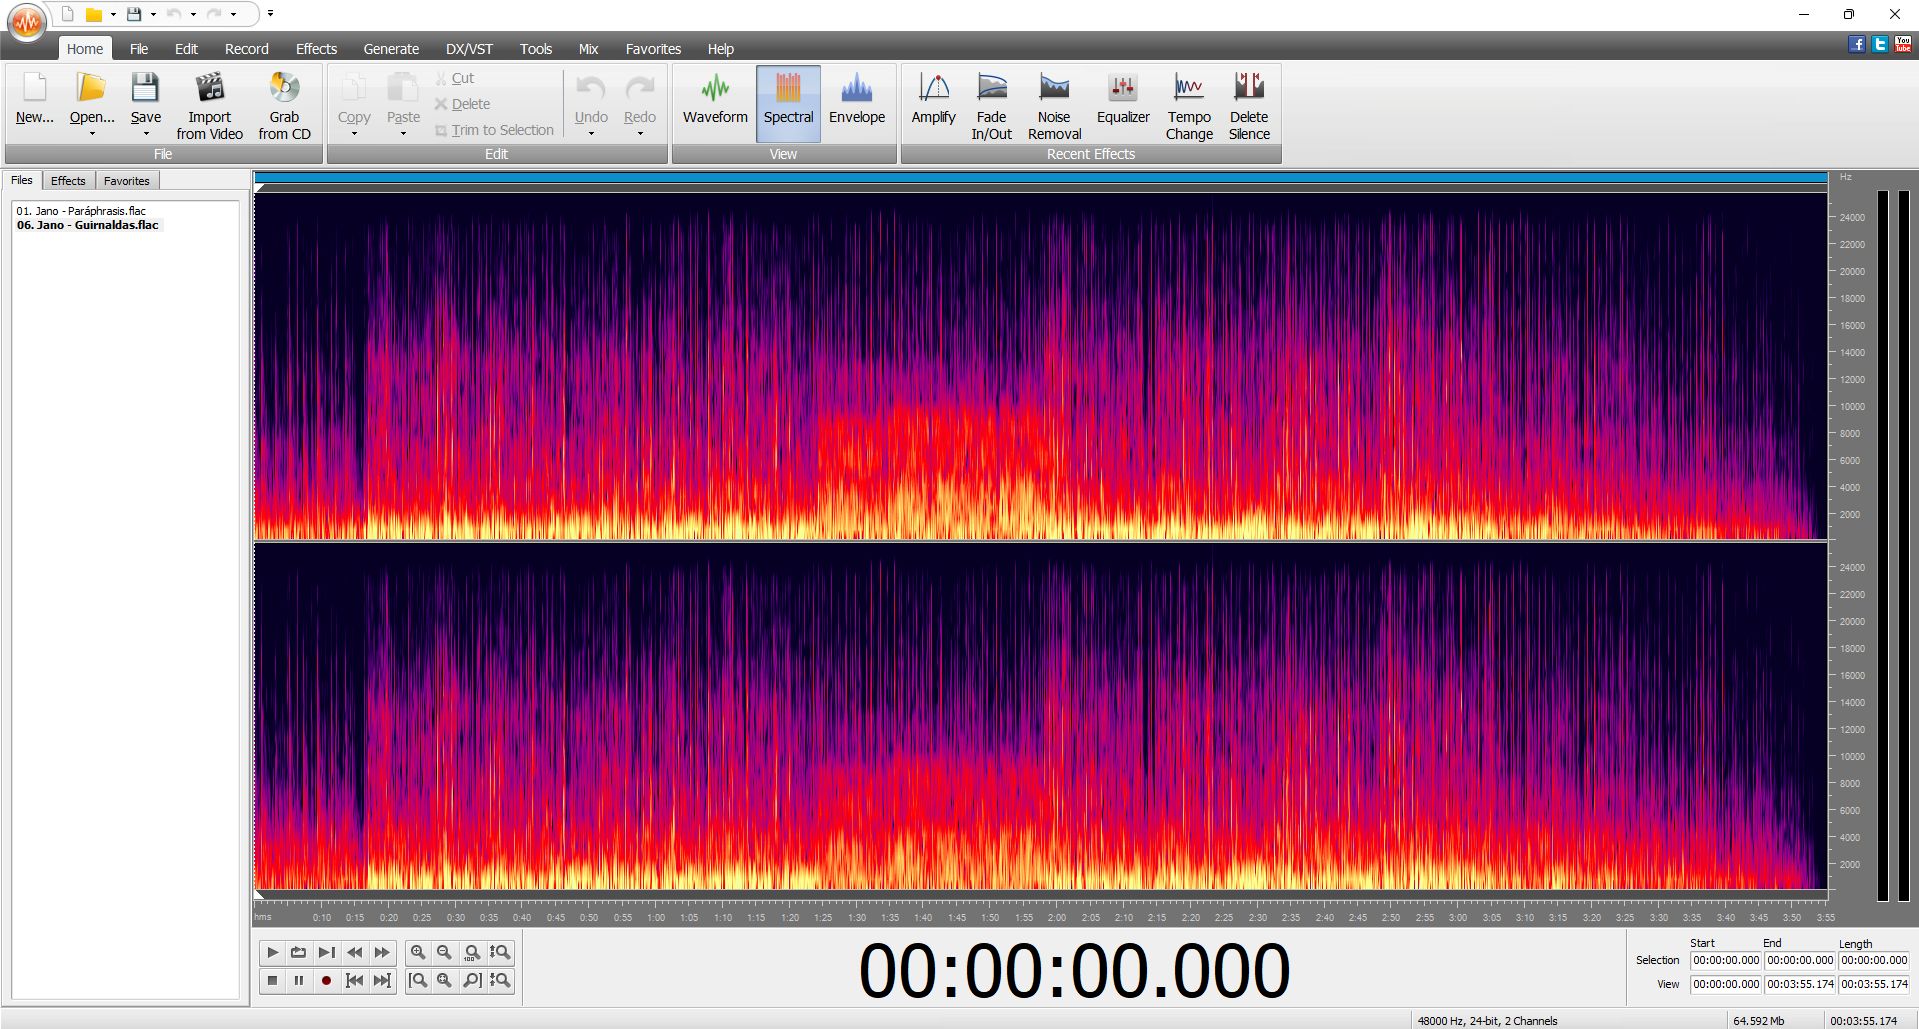Open the Mix ribbon tab
This screenshot has width=1919, height=1029.
588,49
